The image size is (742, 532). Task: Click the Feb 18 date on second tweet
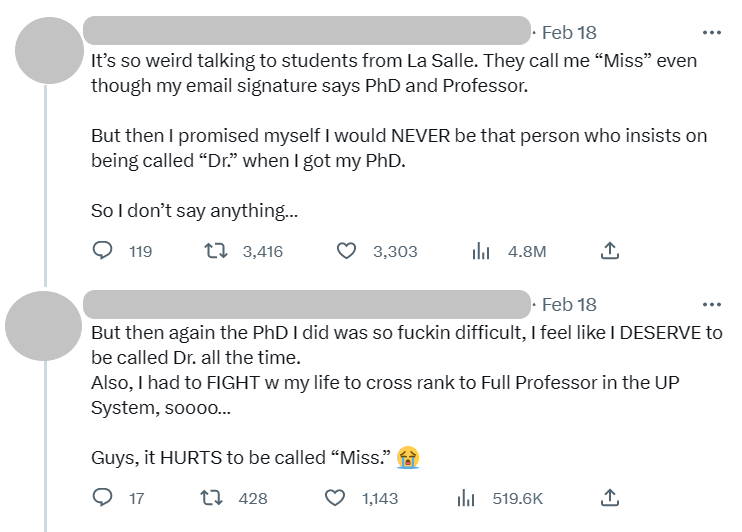pos(569,304)
